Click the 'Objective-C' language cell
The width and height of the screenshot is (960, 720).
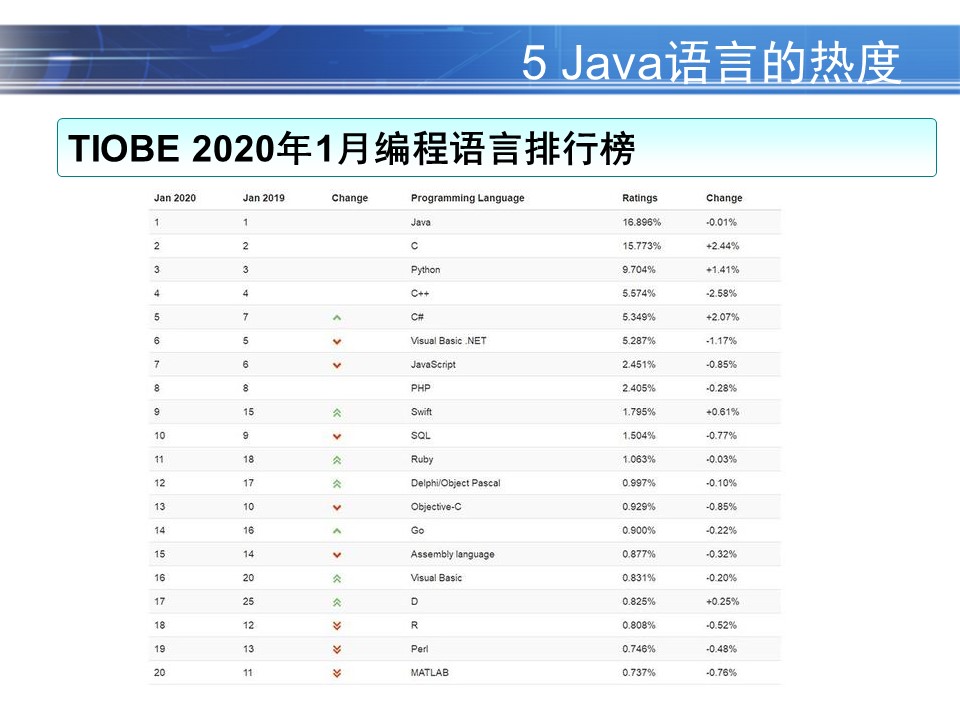point(436,507)
